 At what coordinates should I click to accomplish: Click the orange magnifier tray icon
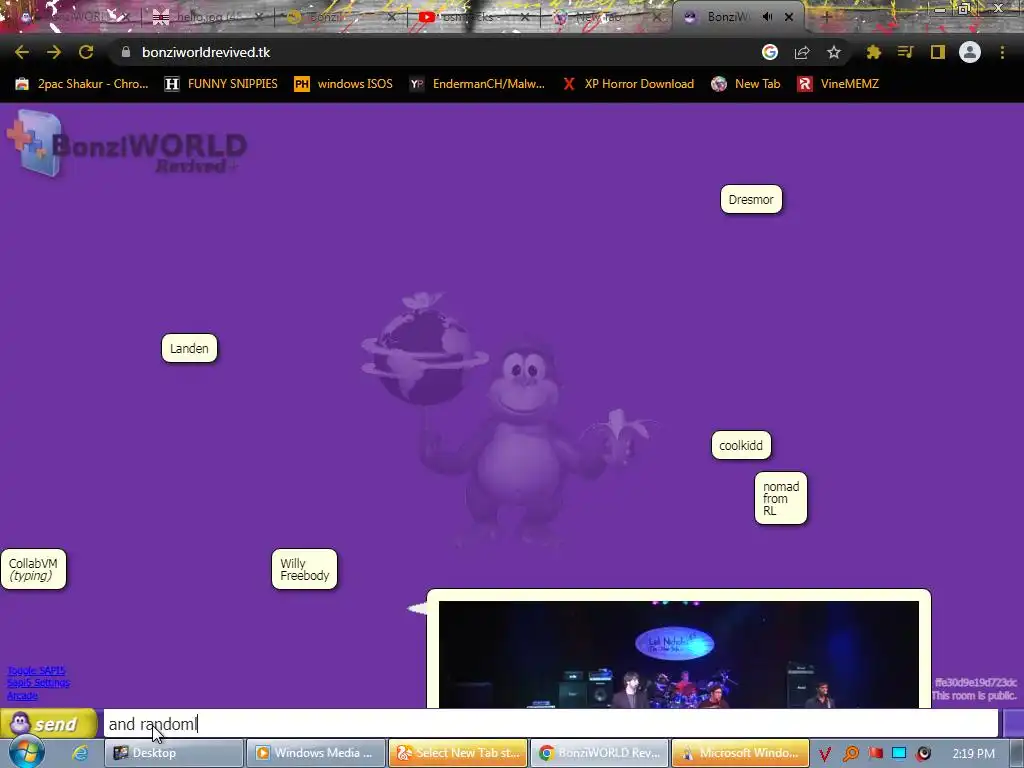coord(850,754)
